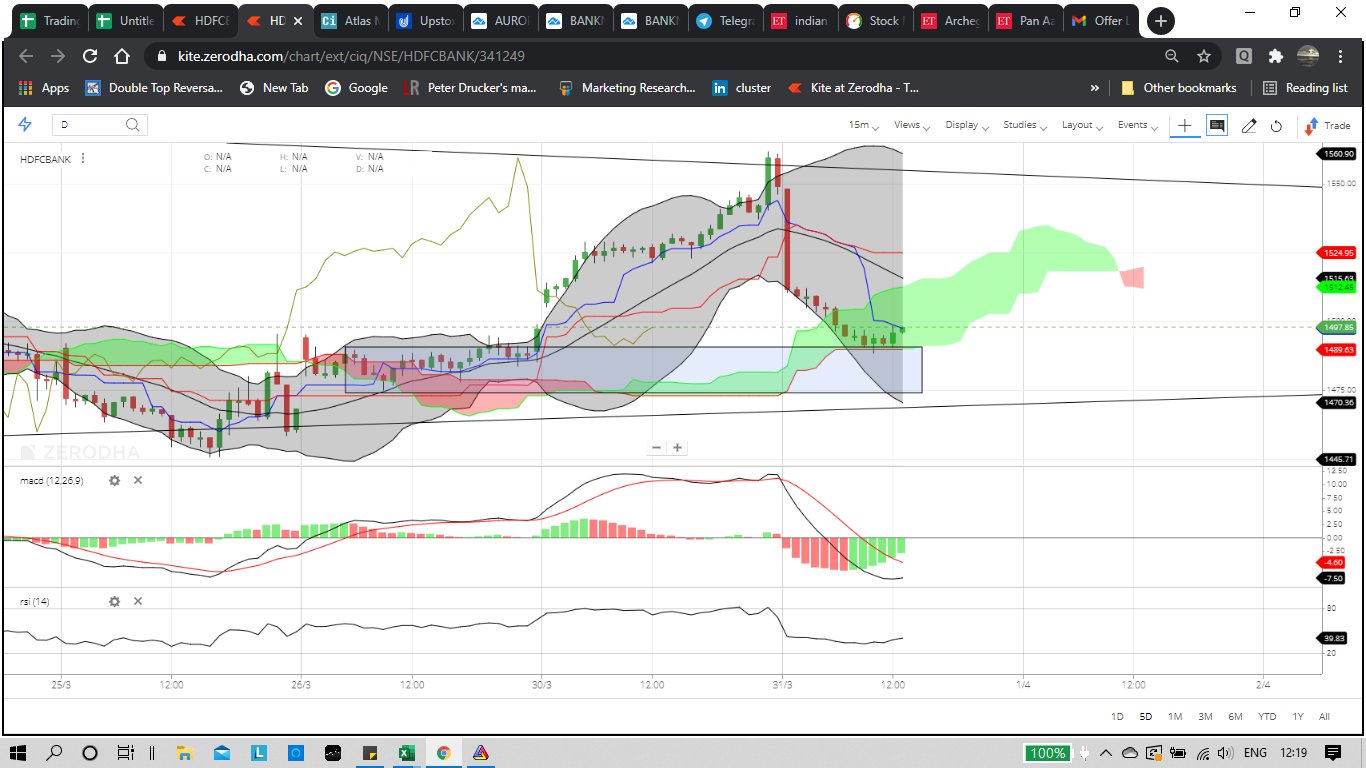Click the zoom magnifier in address bar

(1172, 56)
